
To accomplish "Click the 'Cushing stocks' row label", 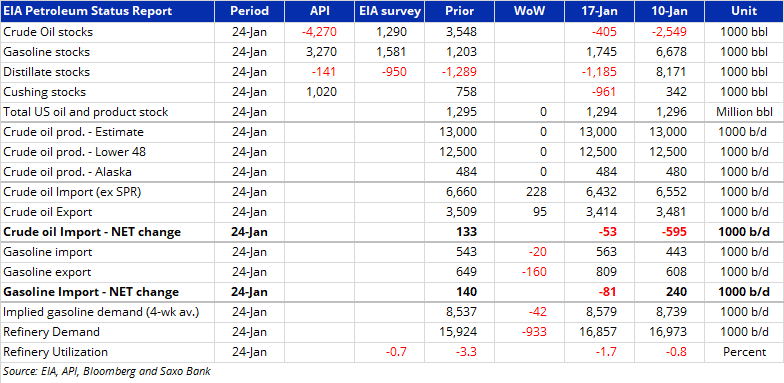I will pyautogui.click(x=44, y=92).
